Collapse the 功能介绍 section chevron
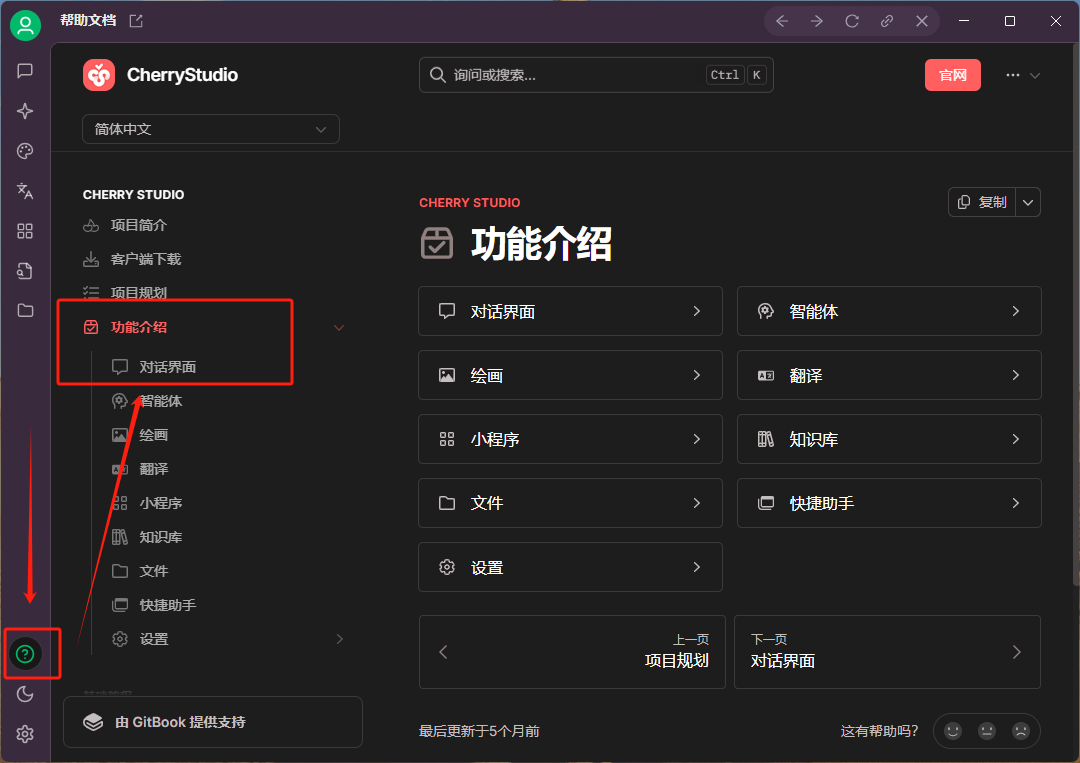This screenshot has width=1080, height=763. (x=339, y=328)
